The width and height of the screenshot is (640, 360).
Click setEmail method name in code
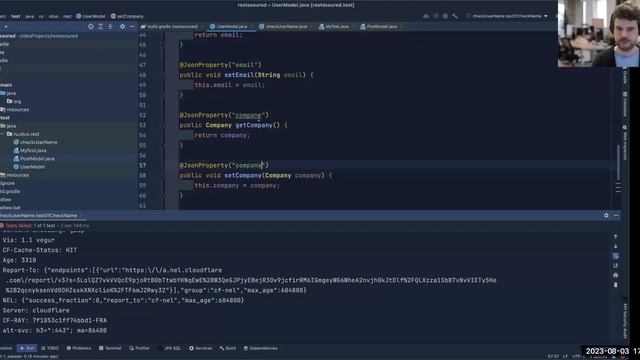pos(239,75)
